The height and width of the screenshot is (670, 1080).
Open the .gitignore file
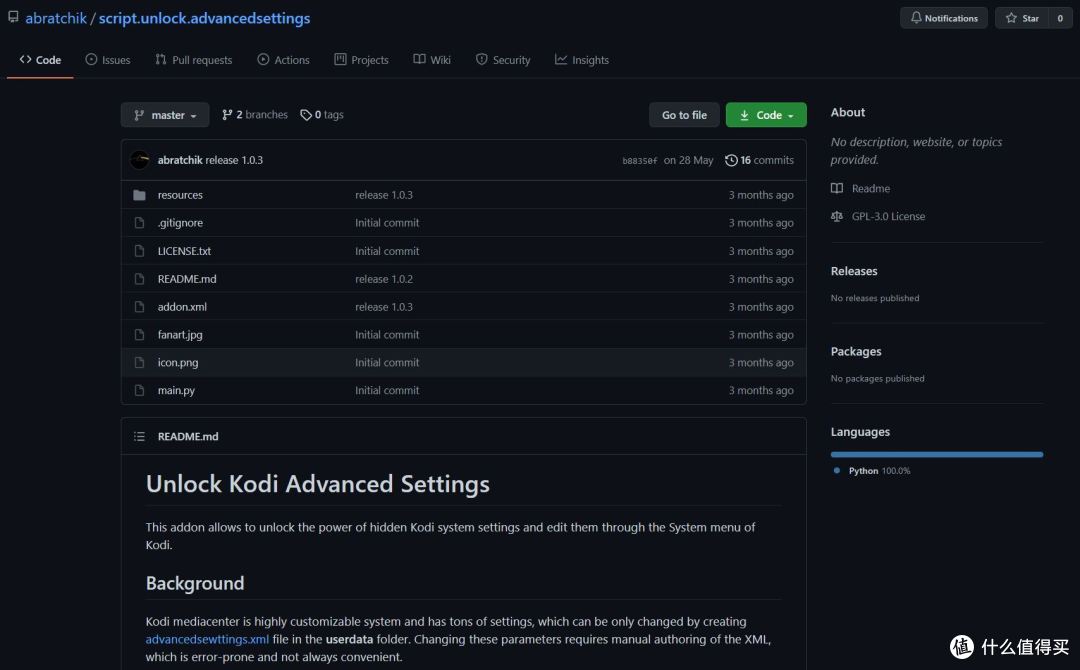(180, 222)
